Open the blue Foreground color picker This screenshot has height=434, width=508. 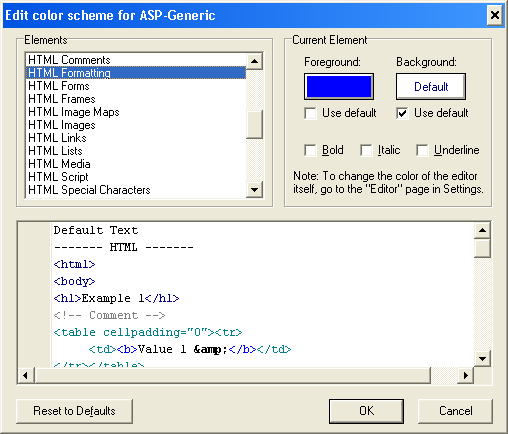point(339,87)
